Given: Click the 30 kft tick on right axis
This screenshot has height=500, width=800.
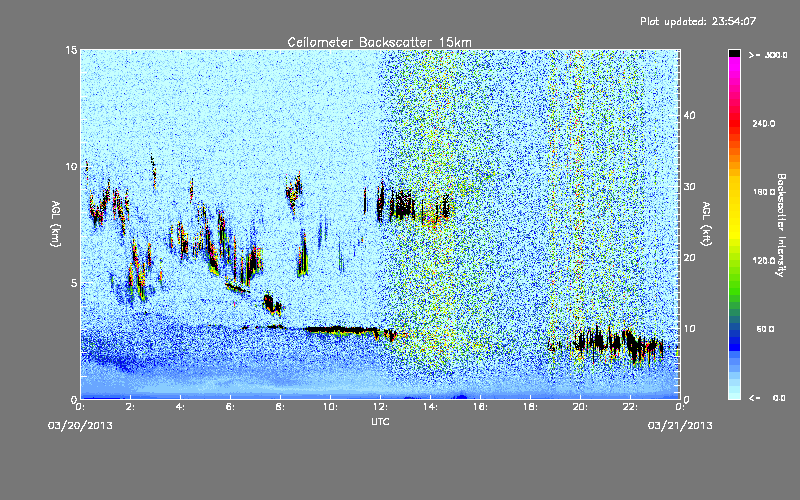Looking at the screenshot, I should tap(689, 186).
